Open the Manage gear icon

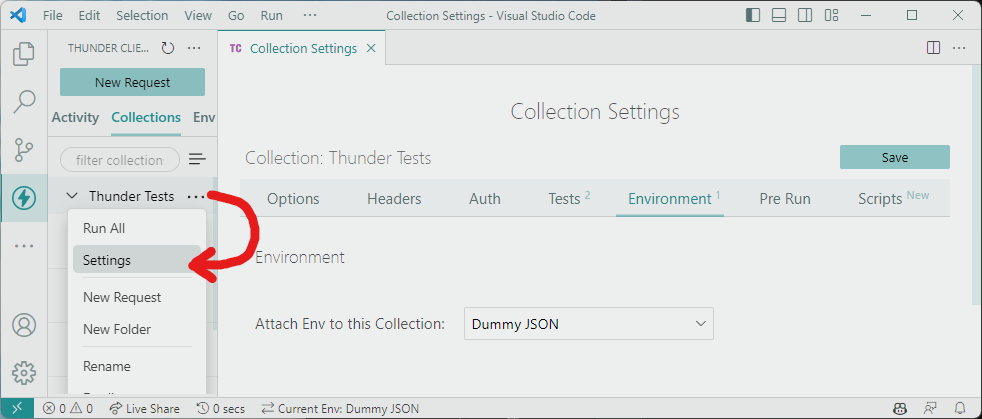coord(24,373)
